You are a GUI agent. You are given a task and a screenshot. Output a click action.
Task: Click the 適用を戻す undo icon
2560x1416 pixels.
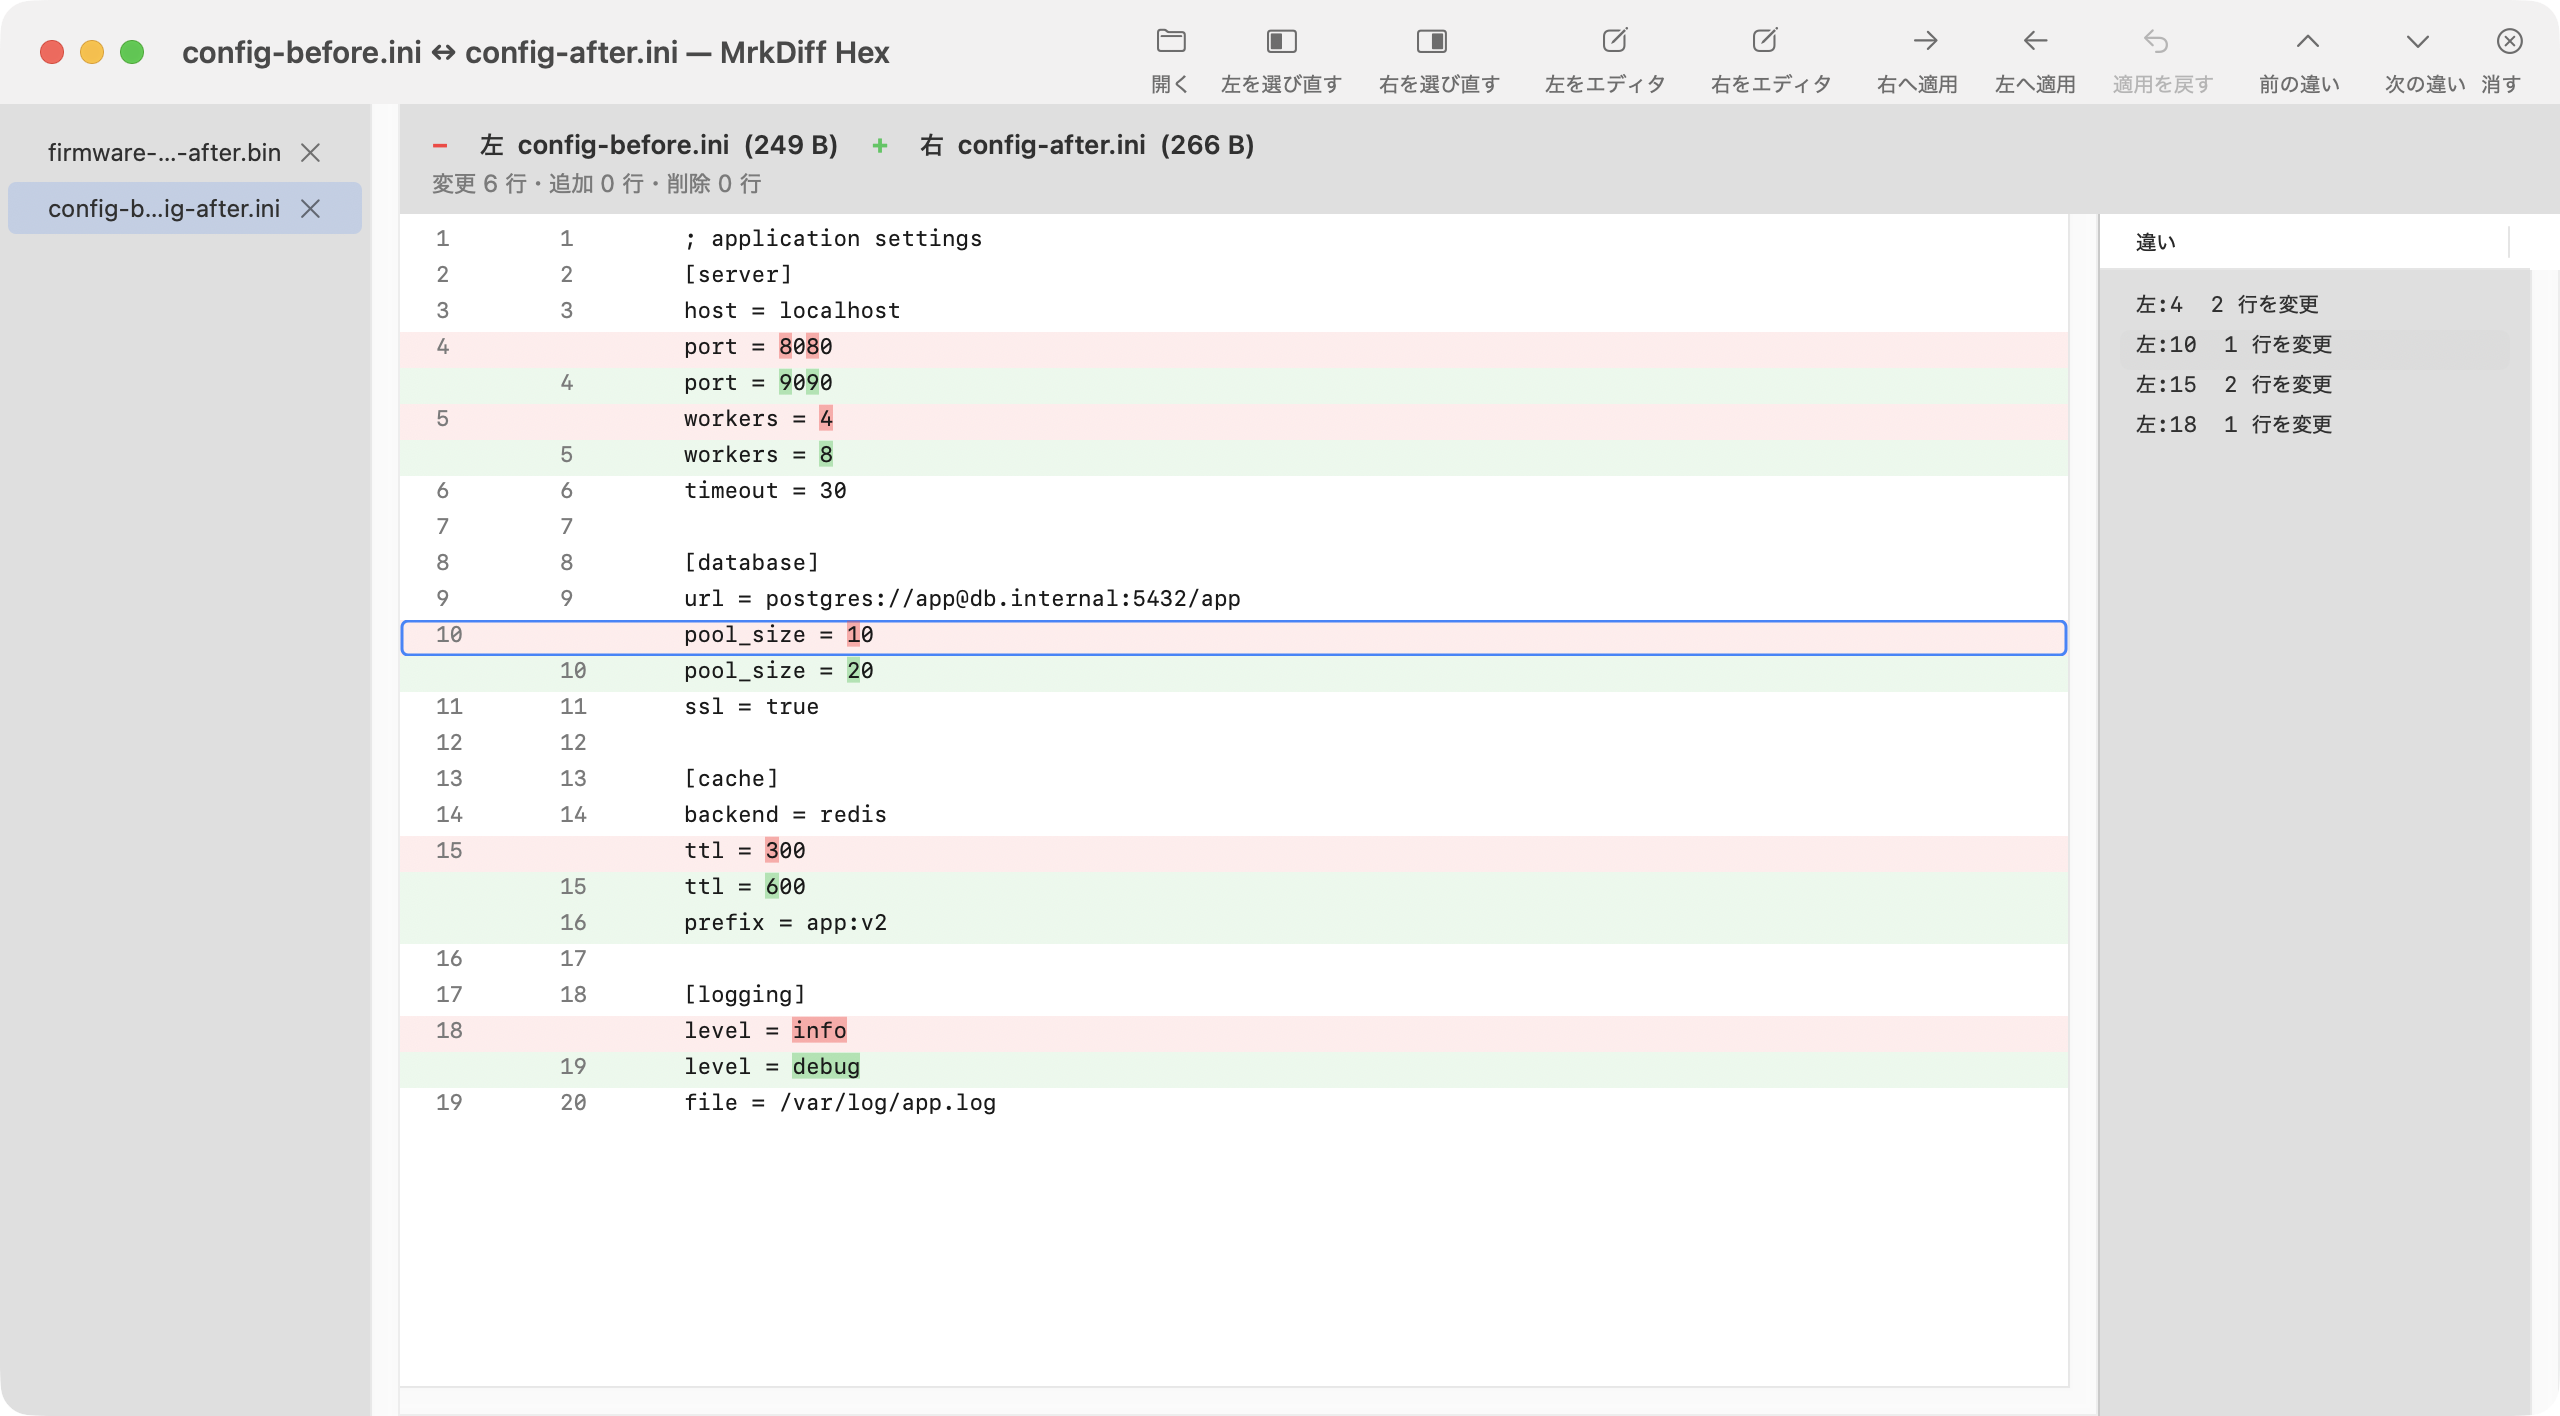click(2156, 41)
